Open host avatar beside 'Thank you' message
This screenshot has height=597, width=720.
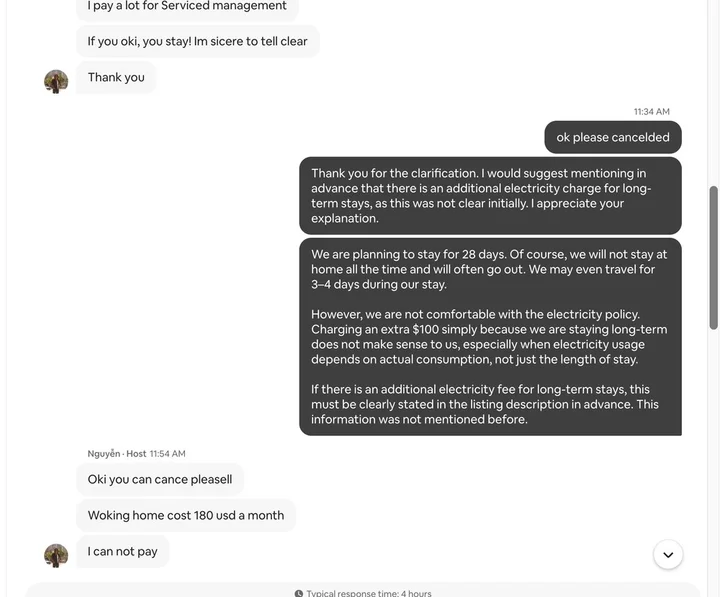click(56, 82)
